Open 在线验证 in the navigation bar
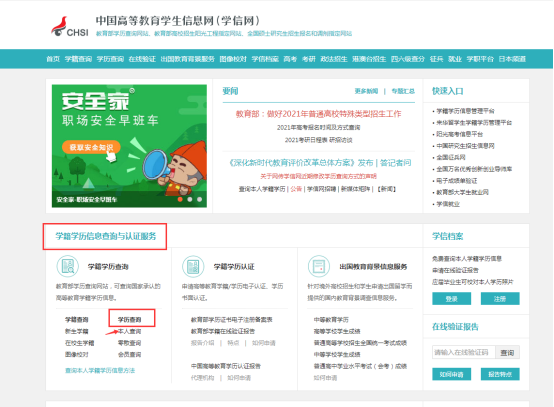554x407 pixels. (142, 59)
